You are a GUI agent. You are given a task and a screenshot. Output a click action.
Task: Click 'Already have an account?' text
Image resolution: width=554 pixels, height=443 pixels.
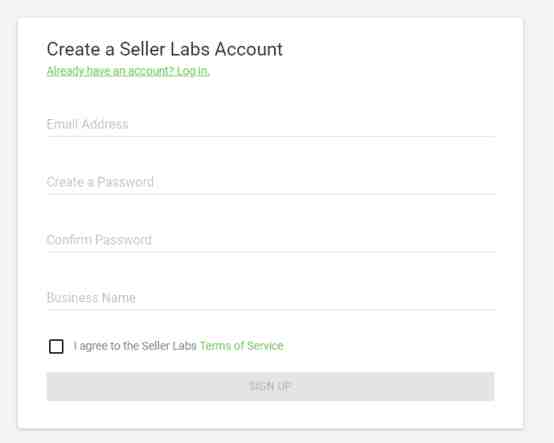(111, 71)
